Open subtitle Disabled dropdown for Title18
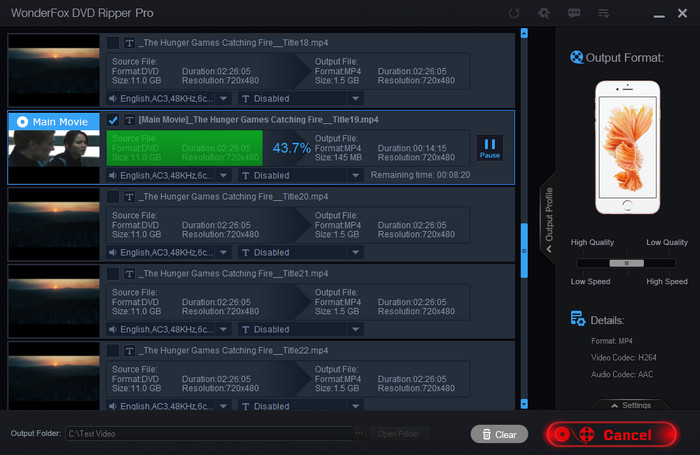Viewport: 700px width, 455px height. 355,99
